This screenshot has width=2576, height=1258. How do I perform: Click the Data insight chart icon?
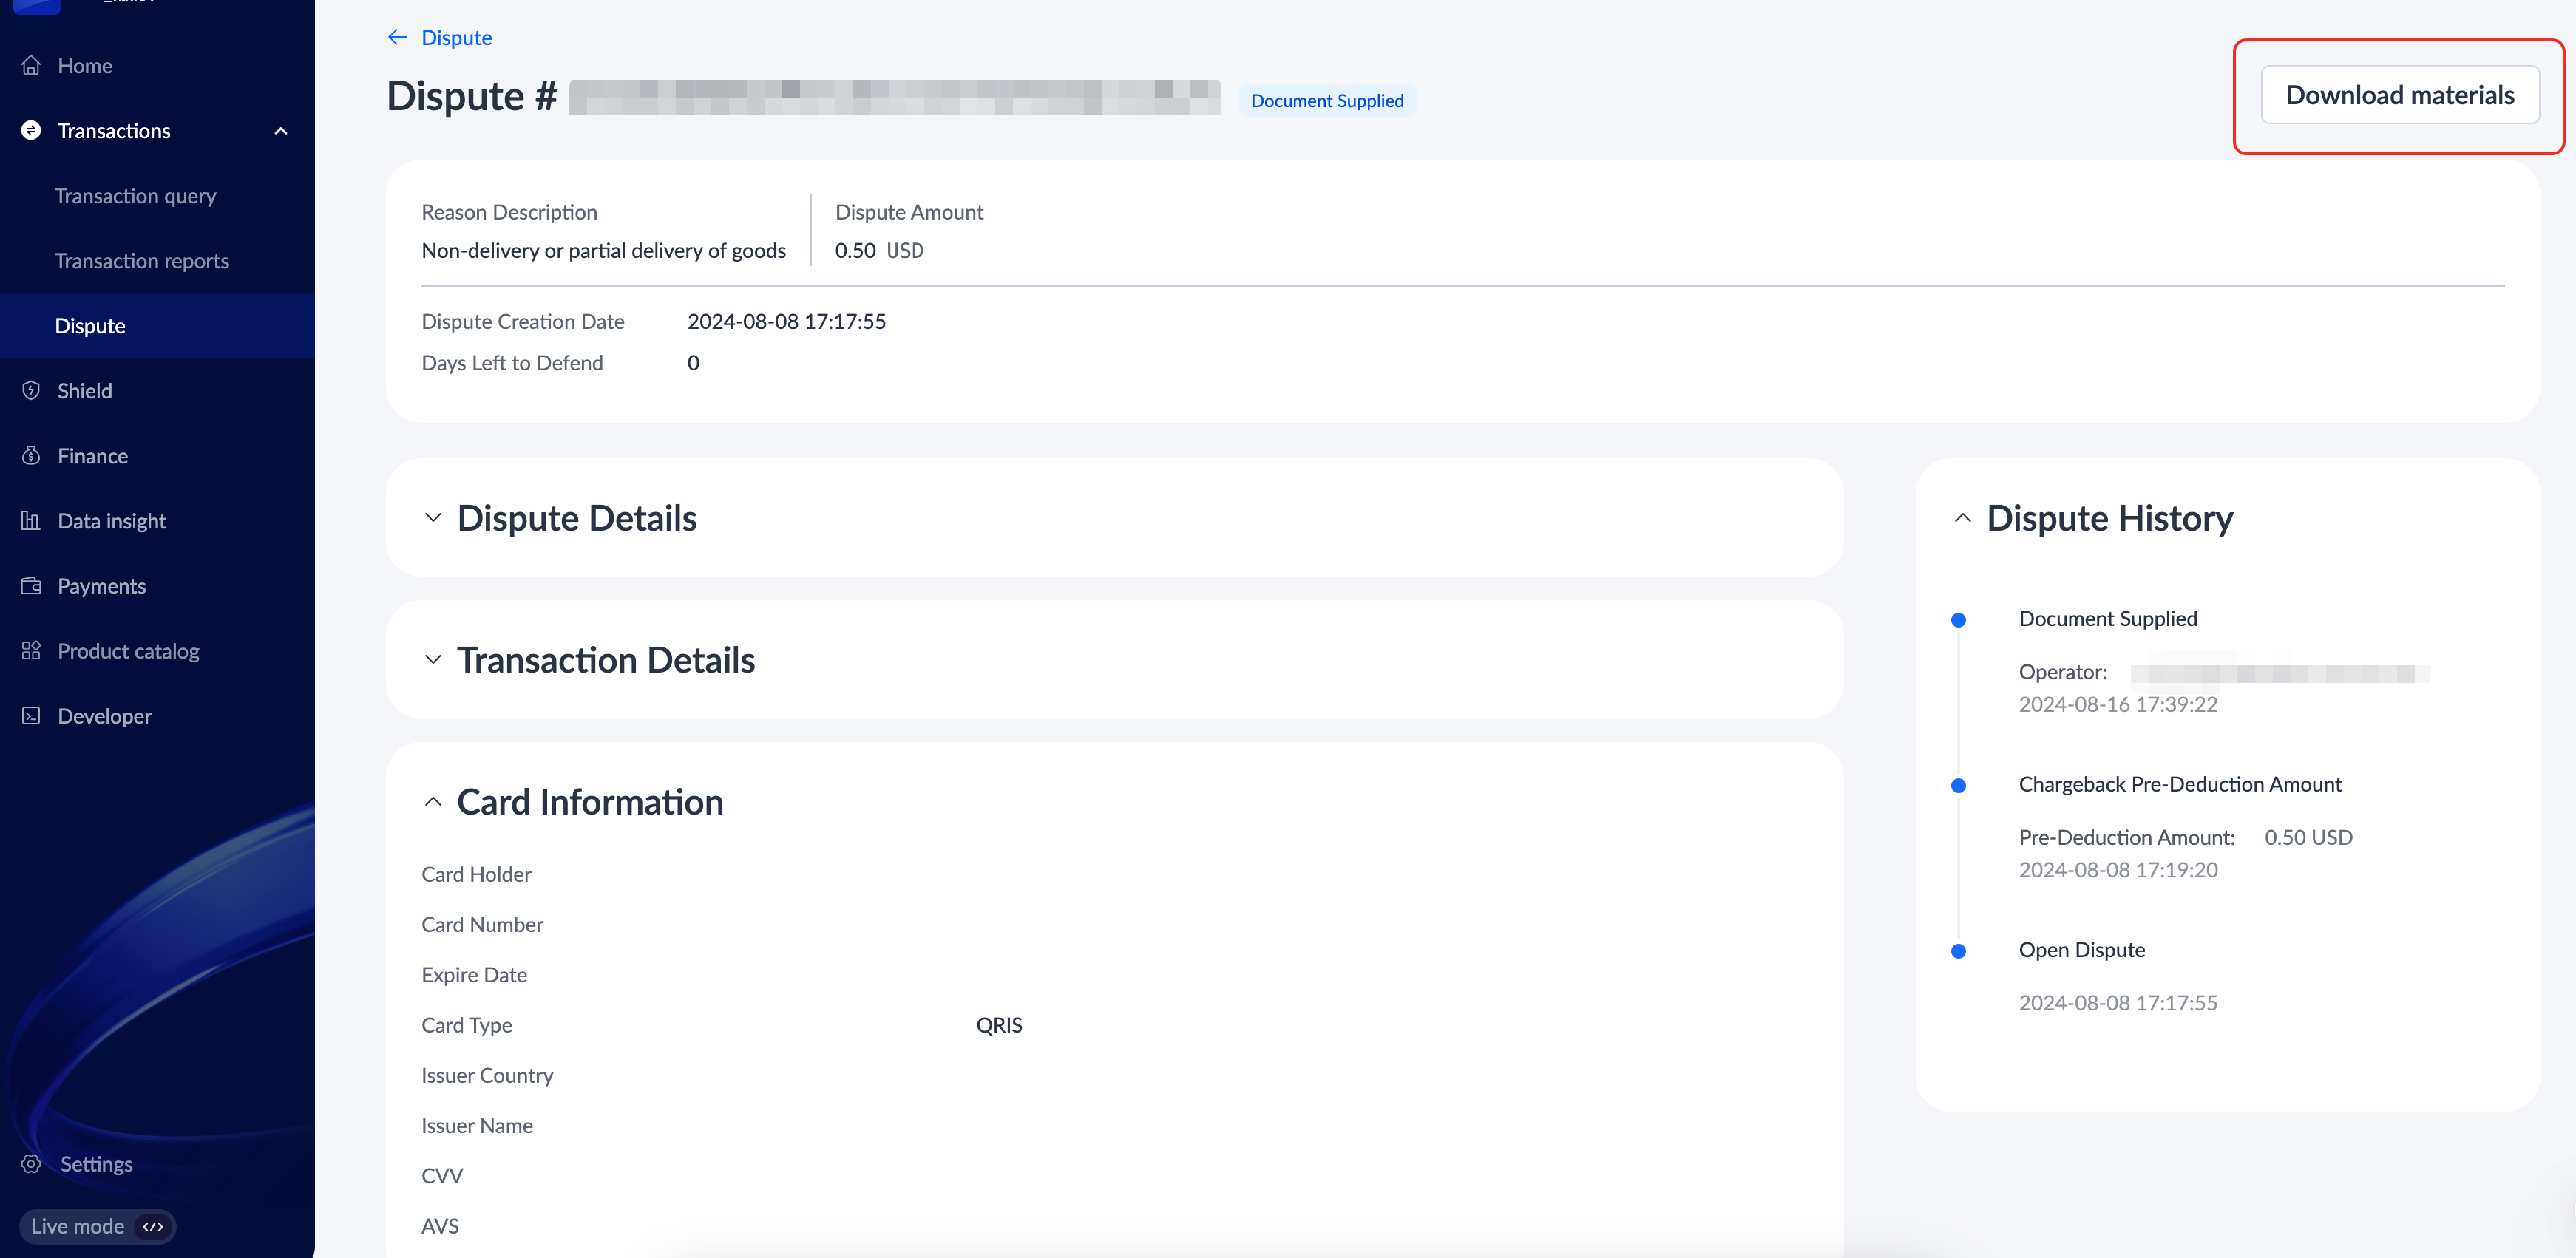pyautogui.click(x=31, y=521)
